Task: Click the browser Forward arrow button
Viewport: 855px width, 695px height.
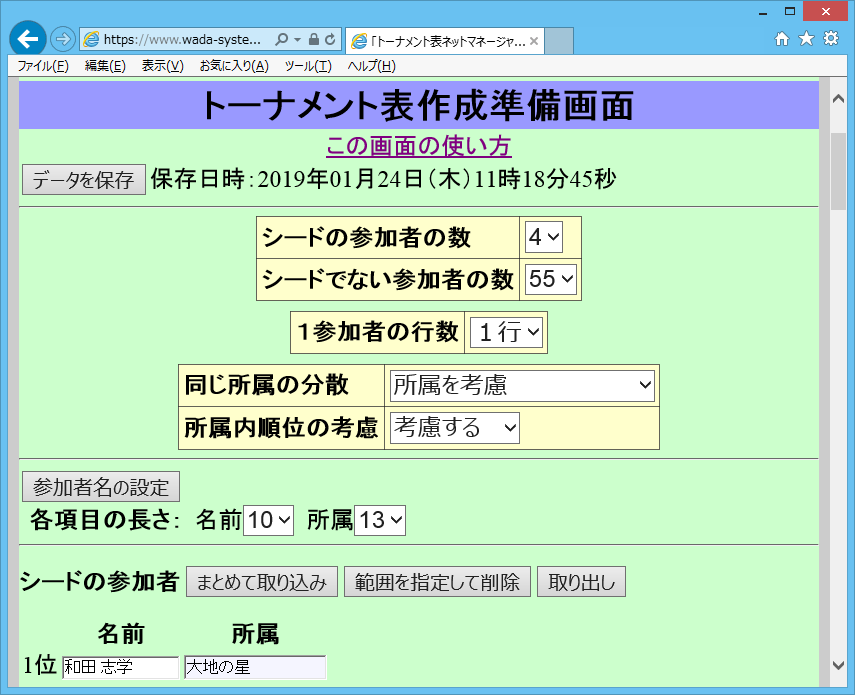Action: click(63, 39)
